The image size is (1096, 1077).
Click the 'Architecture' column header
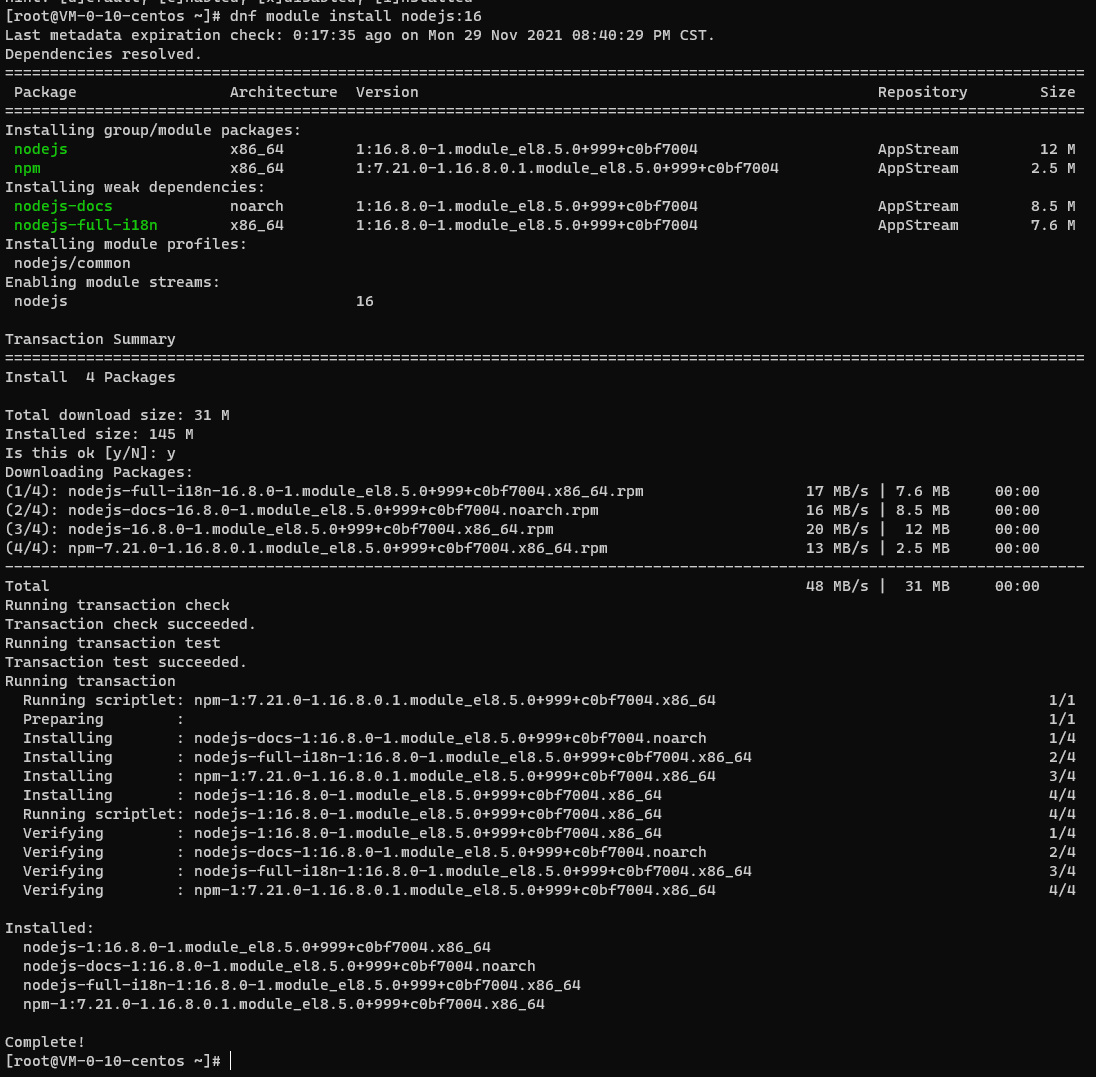[x=283, y=92]
